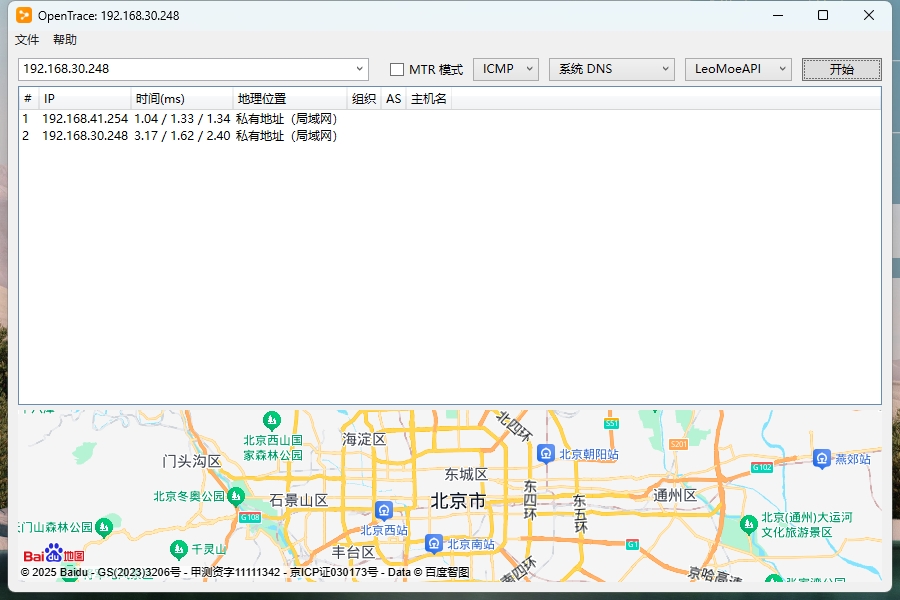Image resolution: width=900 pixels, height=600 pixels.
Task: Open the 帮助 menu
Action: point(65,40)
